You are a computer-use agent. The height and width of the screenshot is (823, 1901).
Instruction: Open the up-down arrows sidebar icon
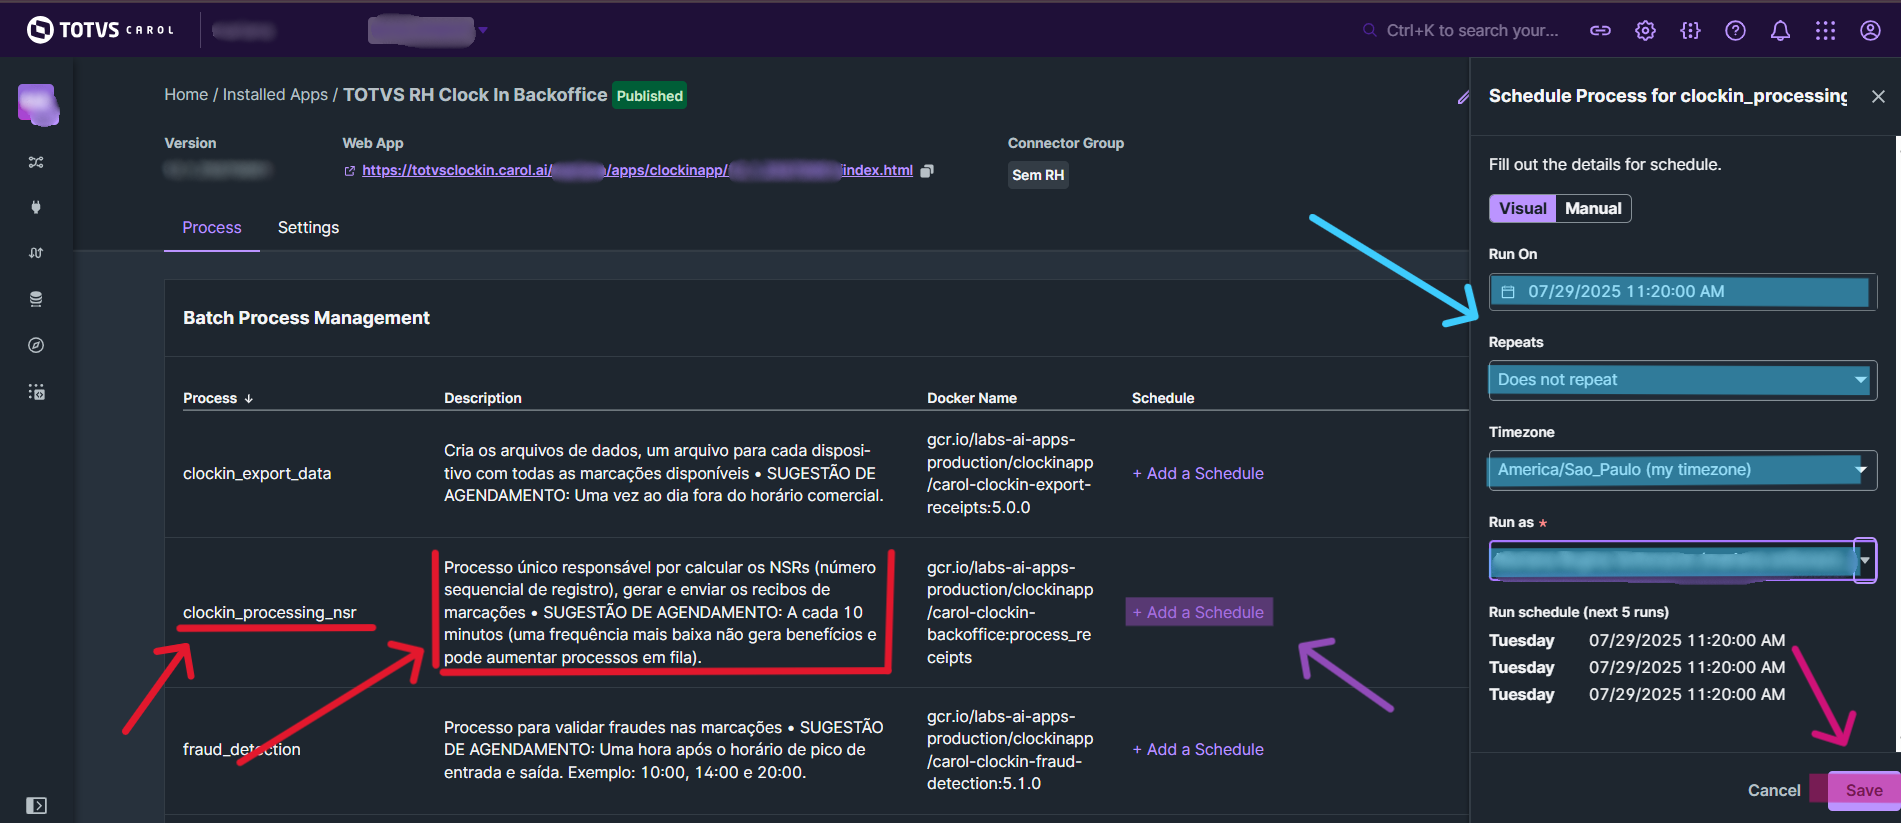(36, 253)
